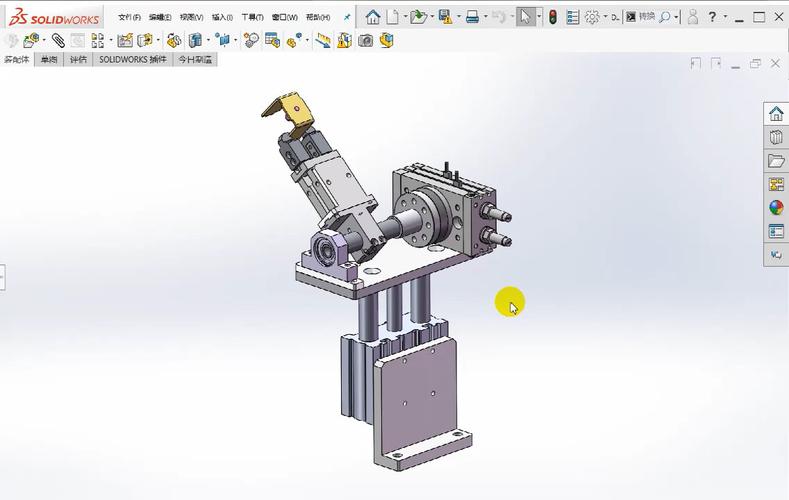Click the Select cursor tool in top toolbar
The image size is (789, 500).
[524, 17]
